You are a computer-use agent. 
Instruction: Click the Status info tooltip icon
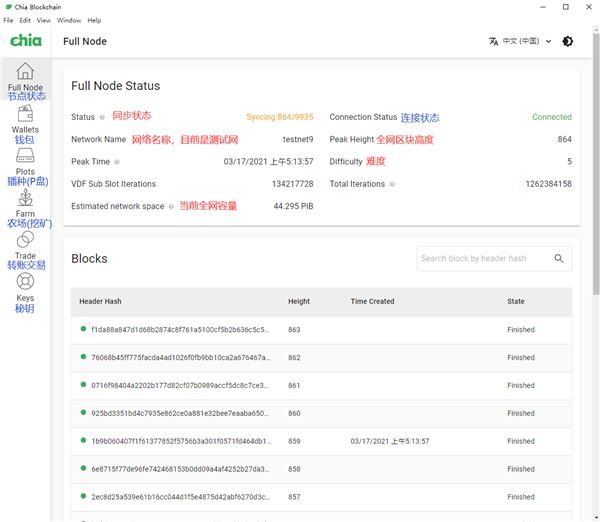pos(102,117)
